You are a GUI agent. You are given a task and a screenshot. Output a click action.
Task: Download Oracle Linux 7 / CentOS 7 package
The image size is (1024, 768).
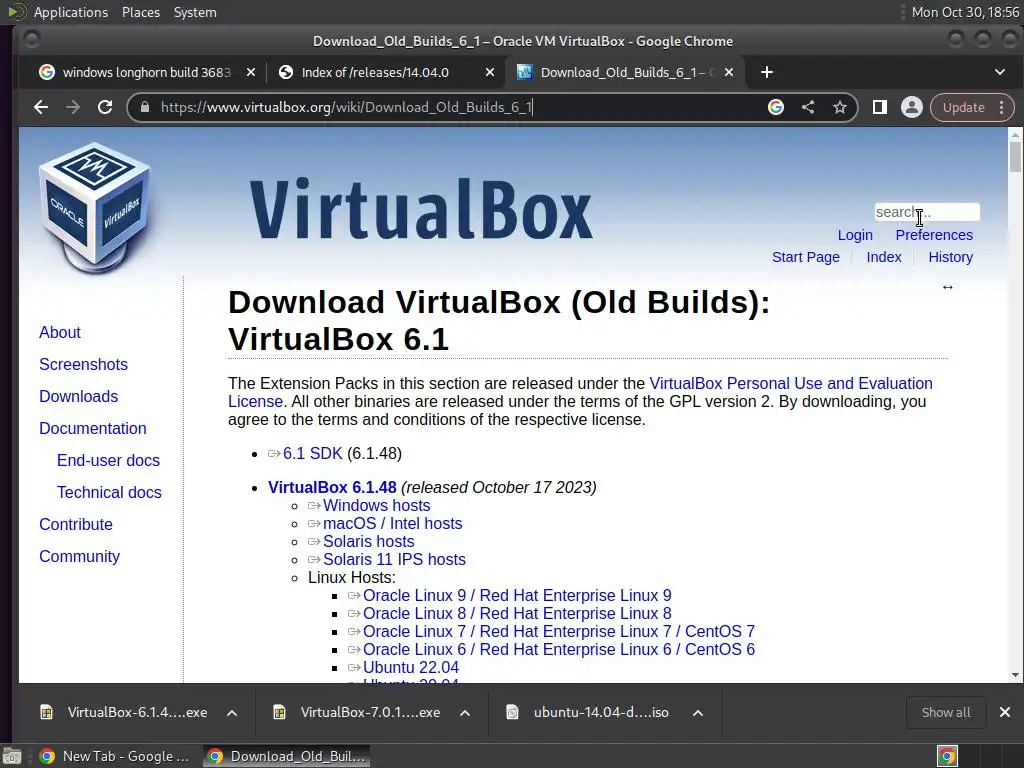tap(558, 632)
